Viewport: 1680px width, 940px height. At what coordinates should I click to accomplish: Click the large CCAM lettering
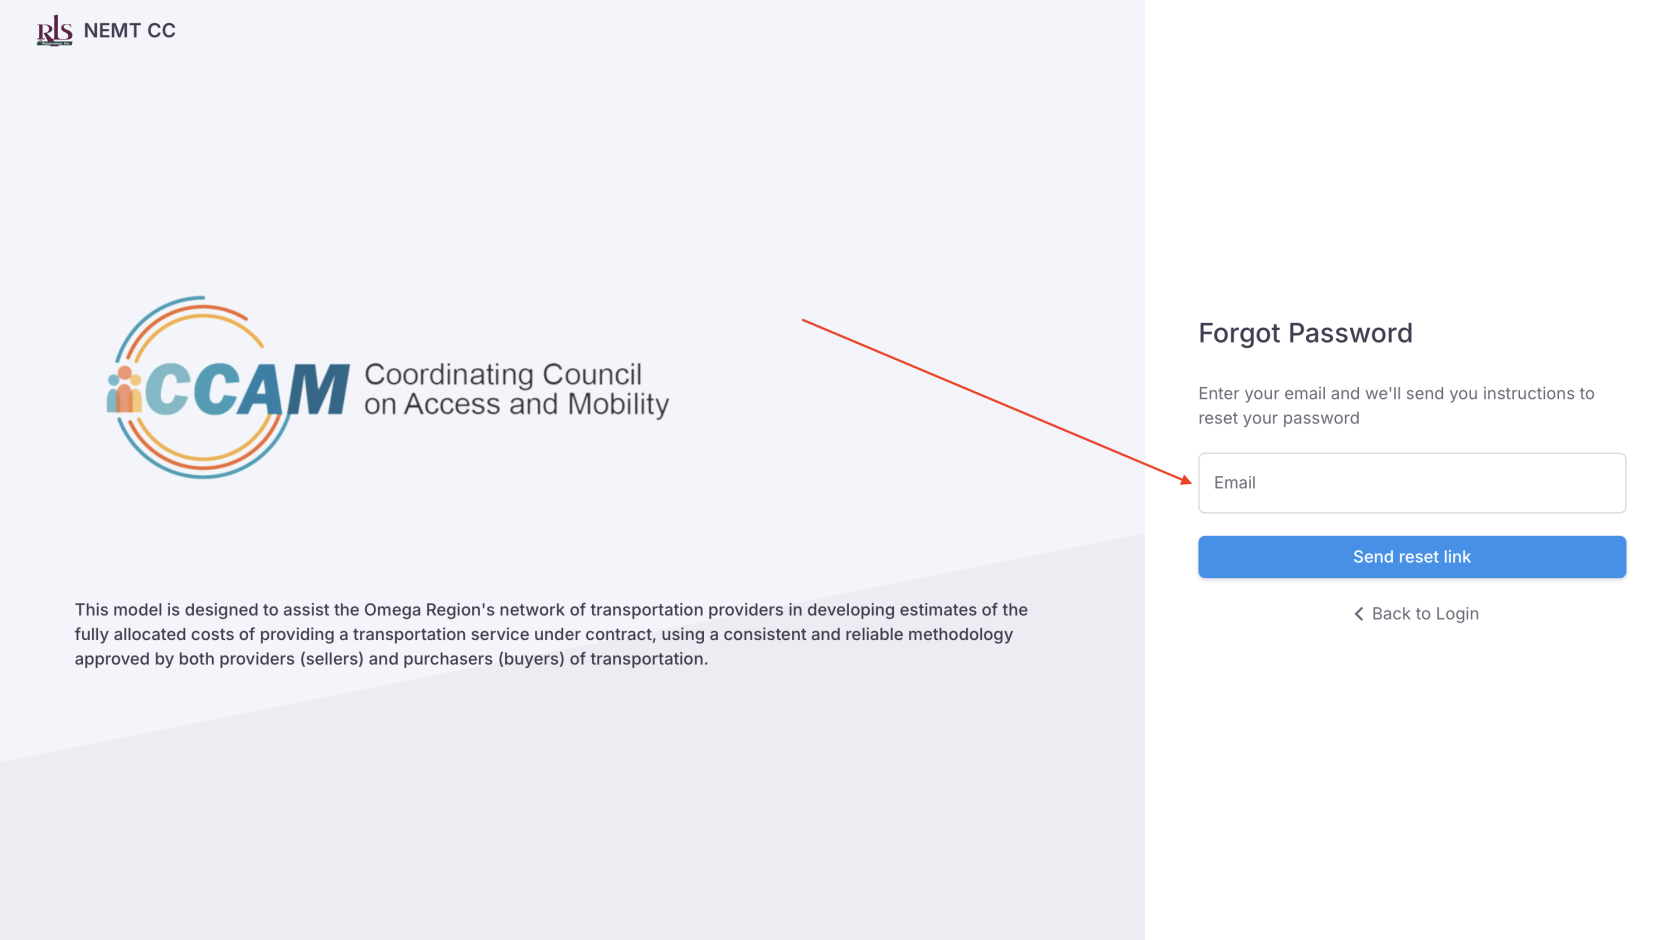[248, 389]
